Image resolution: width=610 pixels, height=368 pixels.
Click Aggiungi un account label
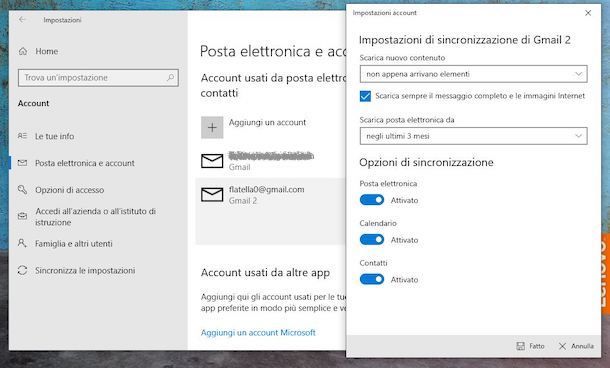[267, 123]
